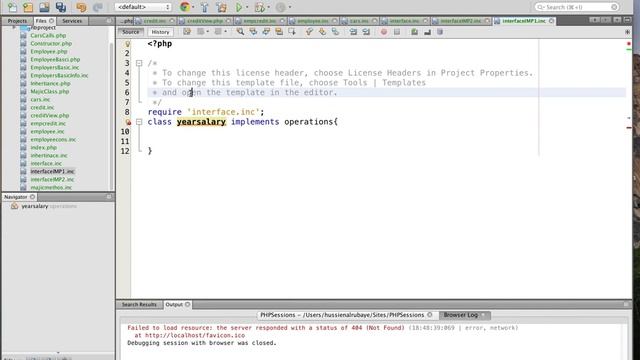The height and width of the screenshot is (360, 640).
Task: Collapse the yearsalary class fold at line 9
Action: (x=139, y=122)
